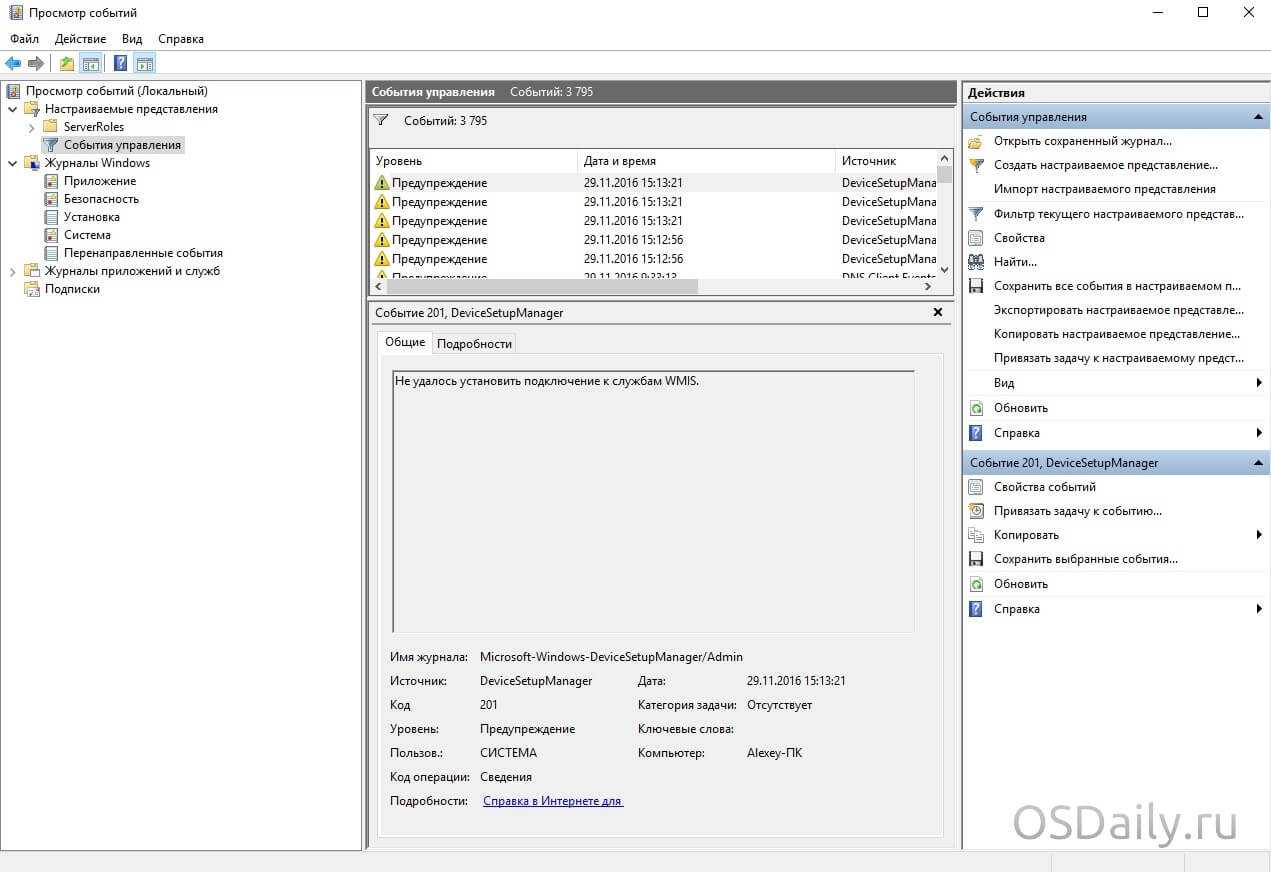Viewport: 1271px width, 872px height.
Task: Toggle the Action pane toolbar icon
Action: [145, 64]
